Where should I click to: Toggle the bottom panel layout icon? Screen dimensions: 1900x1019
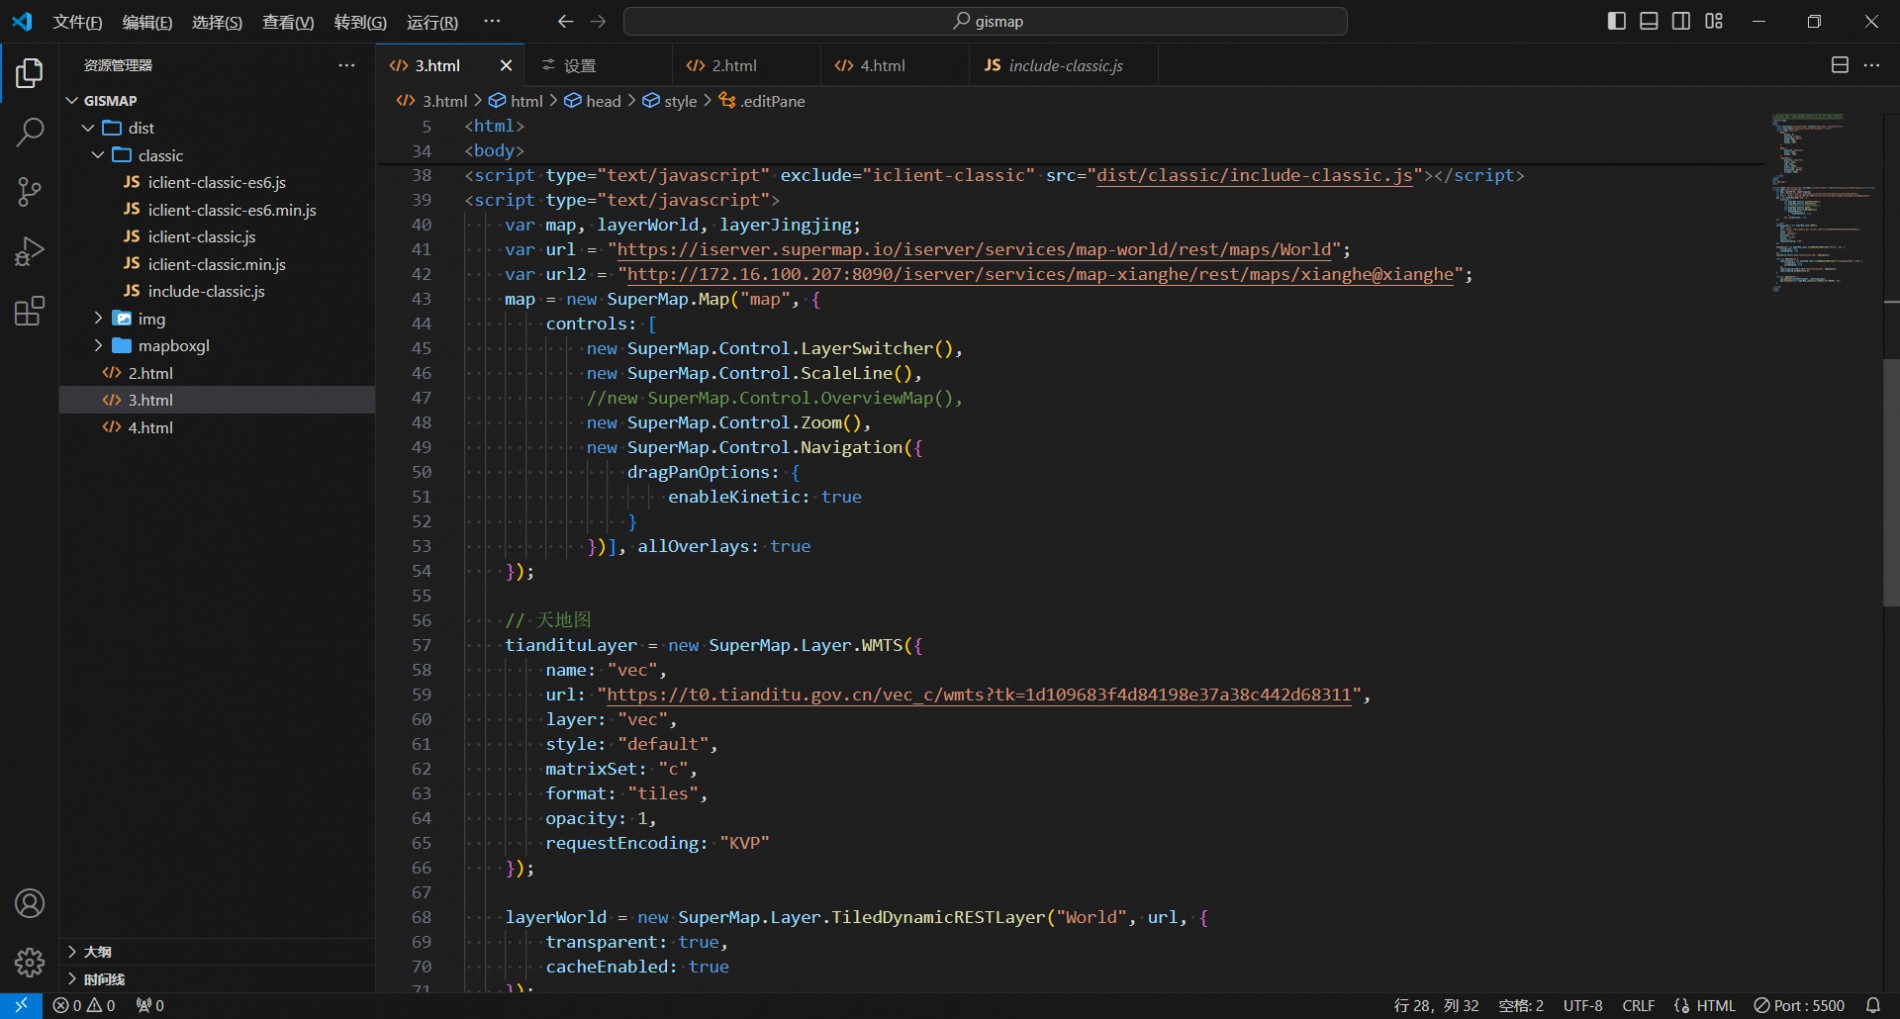click(x=1649, y=21)
